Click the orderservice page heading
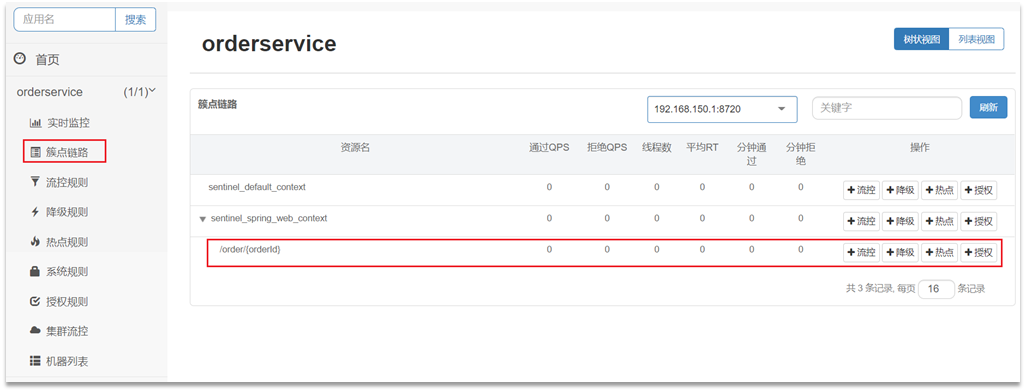 point(269,44)
